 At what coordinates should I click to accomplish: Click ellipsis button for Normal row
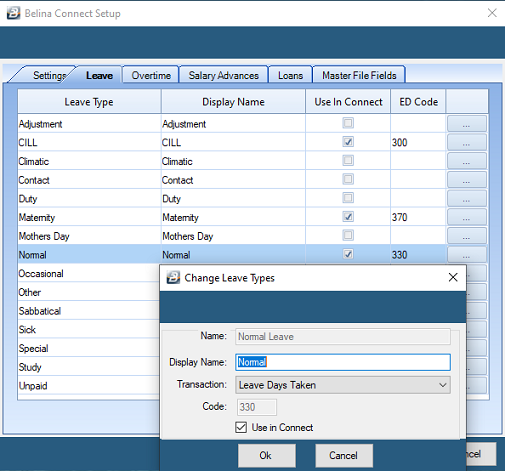click(x=467, y=255)
